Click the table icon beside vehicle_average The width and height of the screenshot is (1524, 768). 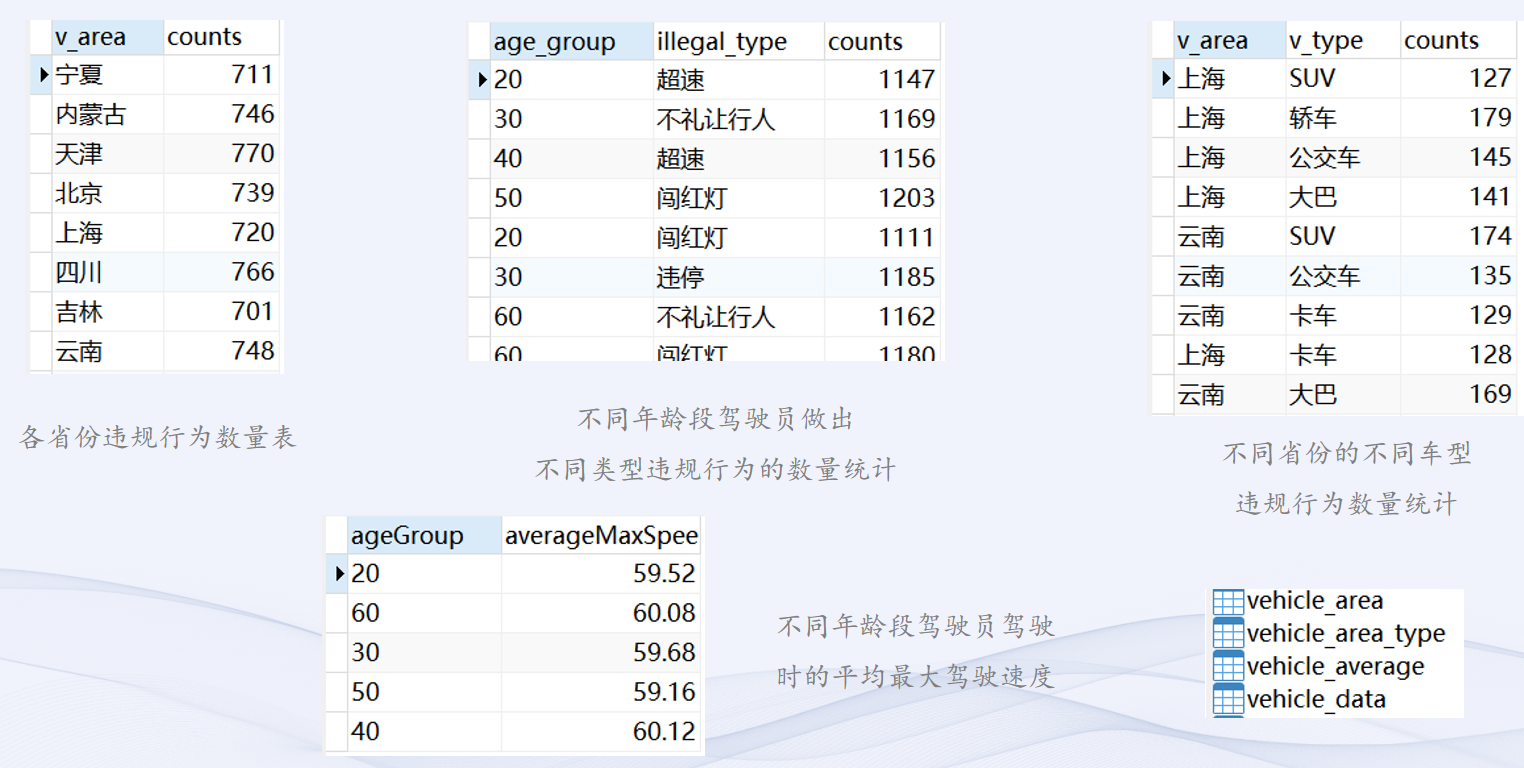[1228, 666]
